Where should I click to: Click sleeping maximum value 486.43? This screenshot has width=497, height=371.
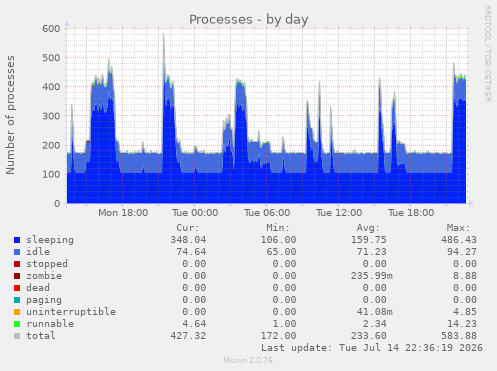(459, 240)
